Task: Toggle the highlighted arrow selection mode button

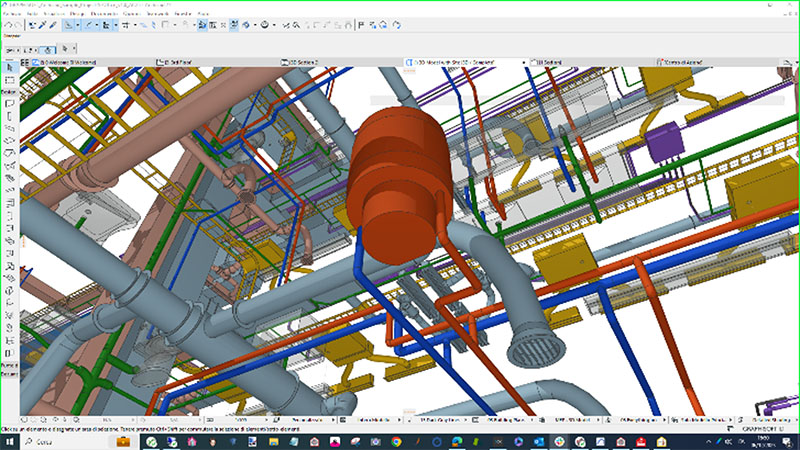Action: (69, 25)
